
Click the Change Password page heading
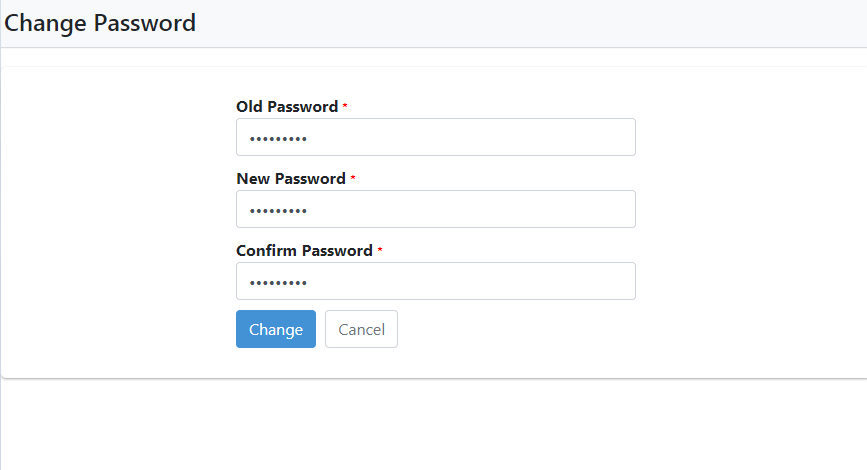pyautogui.click(x=100, y=23)
